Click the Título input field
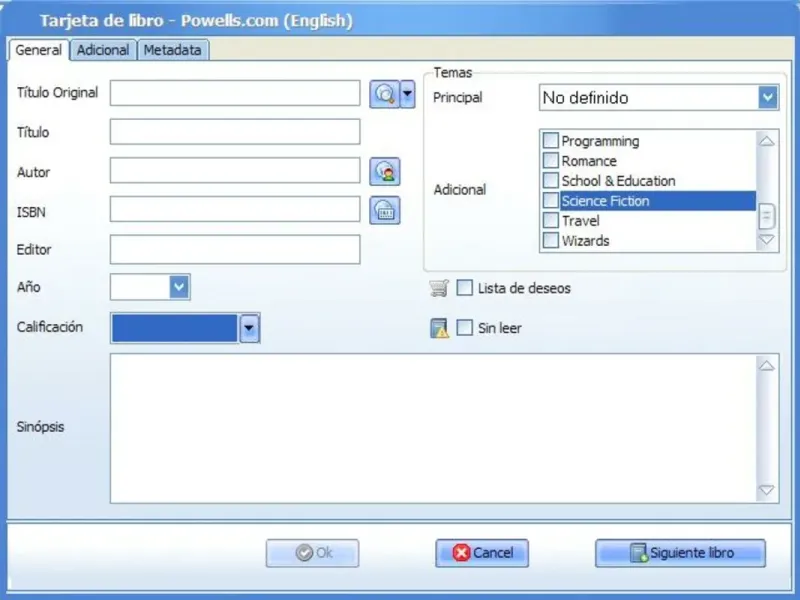The image size is (800, 600). pos(235,132)
